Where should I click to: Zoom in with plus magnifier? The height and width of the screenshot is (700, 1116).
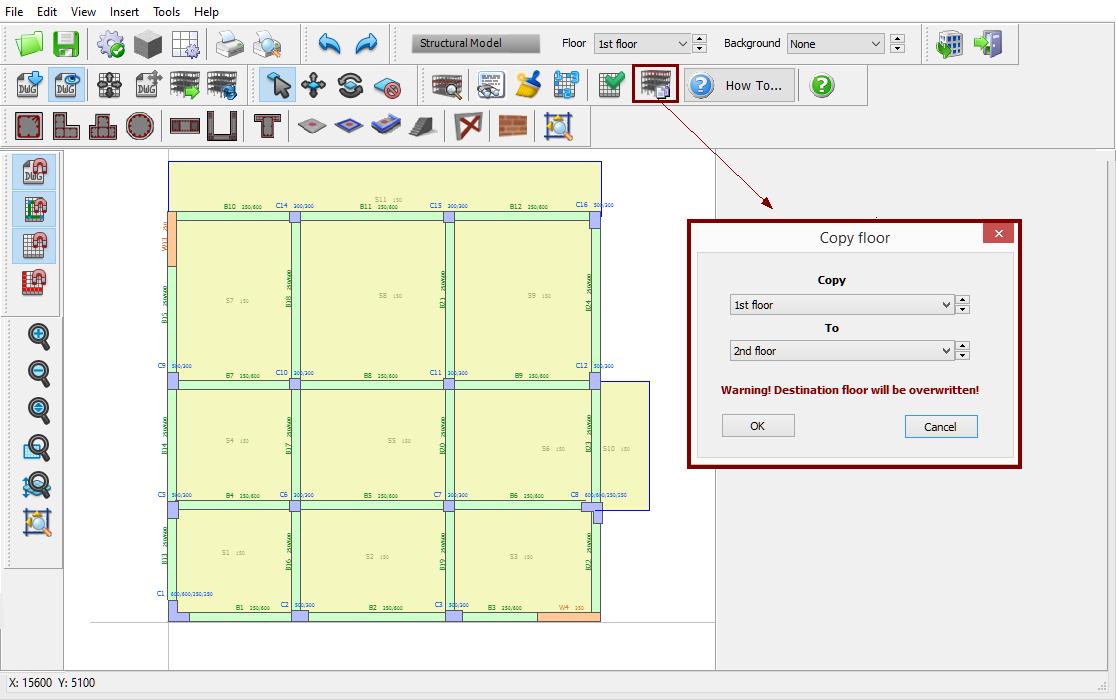tap(38, 336)
